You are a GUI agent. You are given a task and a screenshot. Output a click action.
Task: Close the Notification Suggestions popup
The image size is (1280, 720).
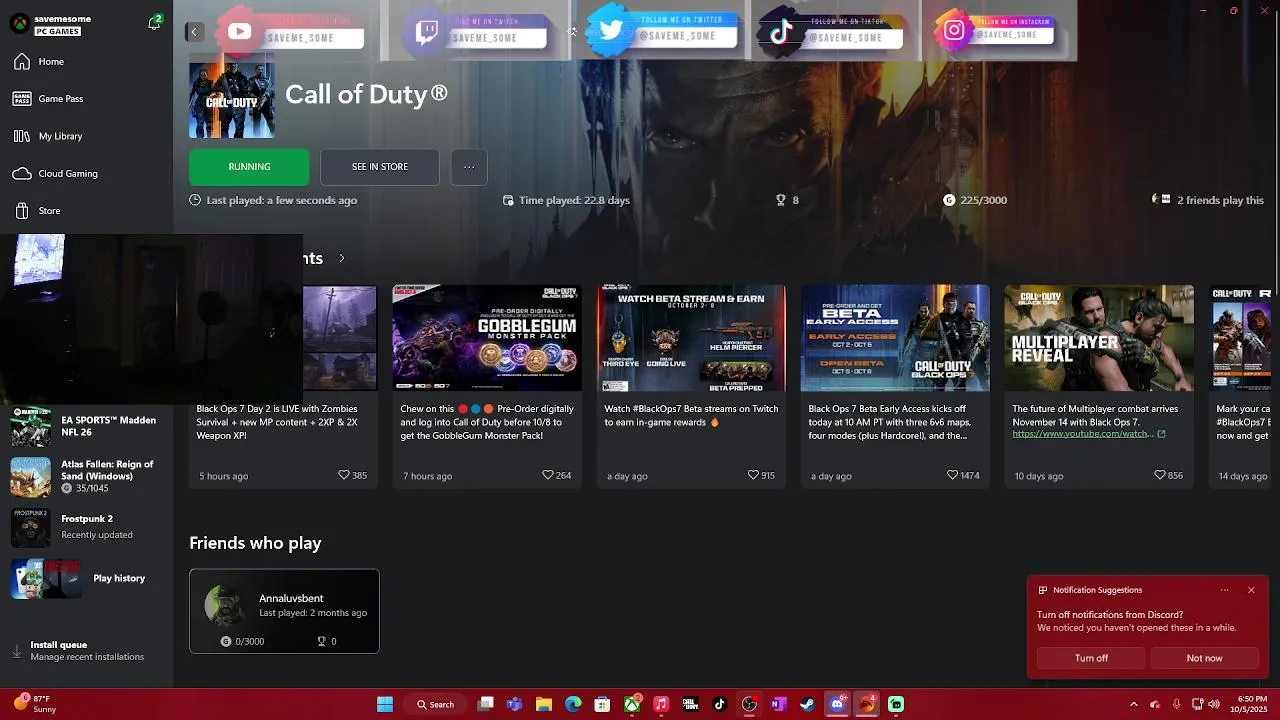click(x=1251, y=590)
